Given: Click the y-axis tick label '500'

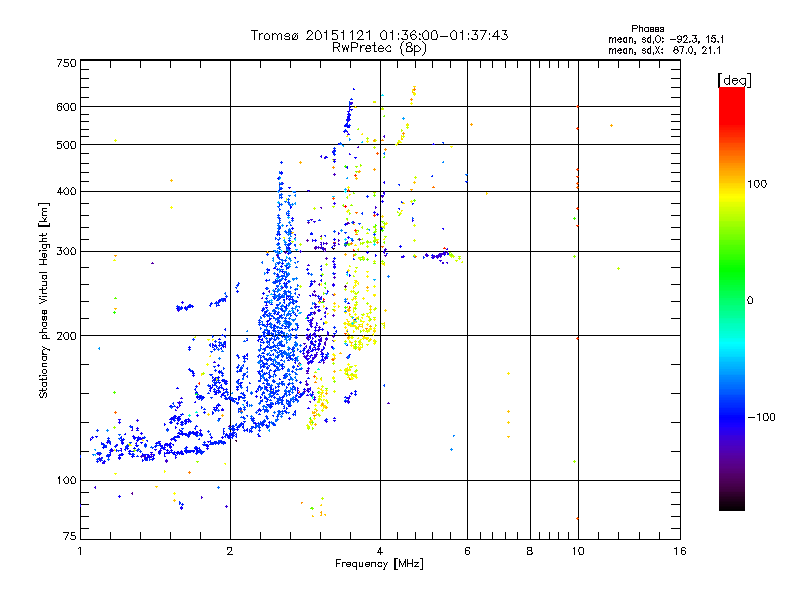Looking at the screenshot, I should click(67, 145).
